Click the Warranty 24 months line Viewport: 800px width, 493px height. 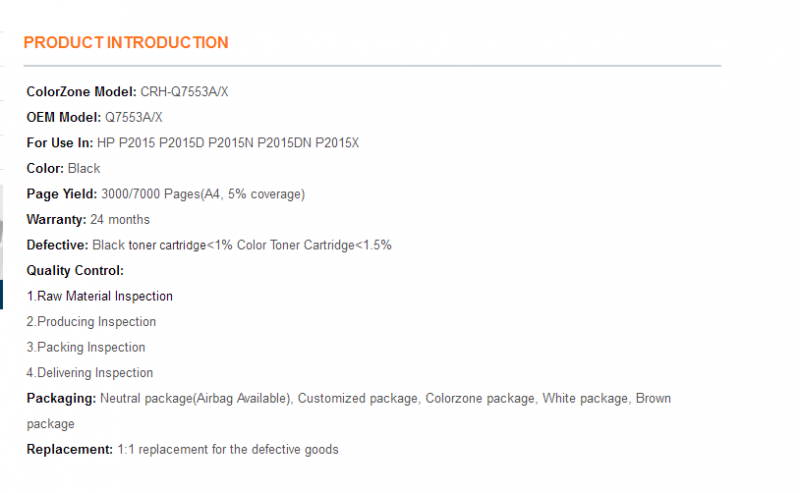(88, 219)
